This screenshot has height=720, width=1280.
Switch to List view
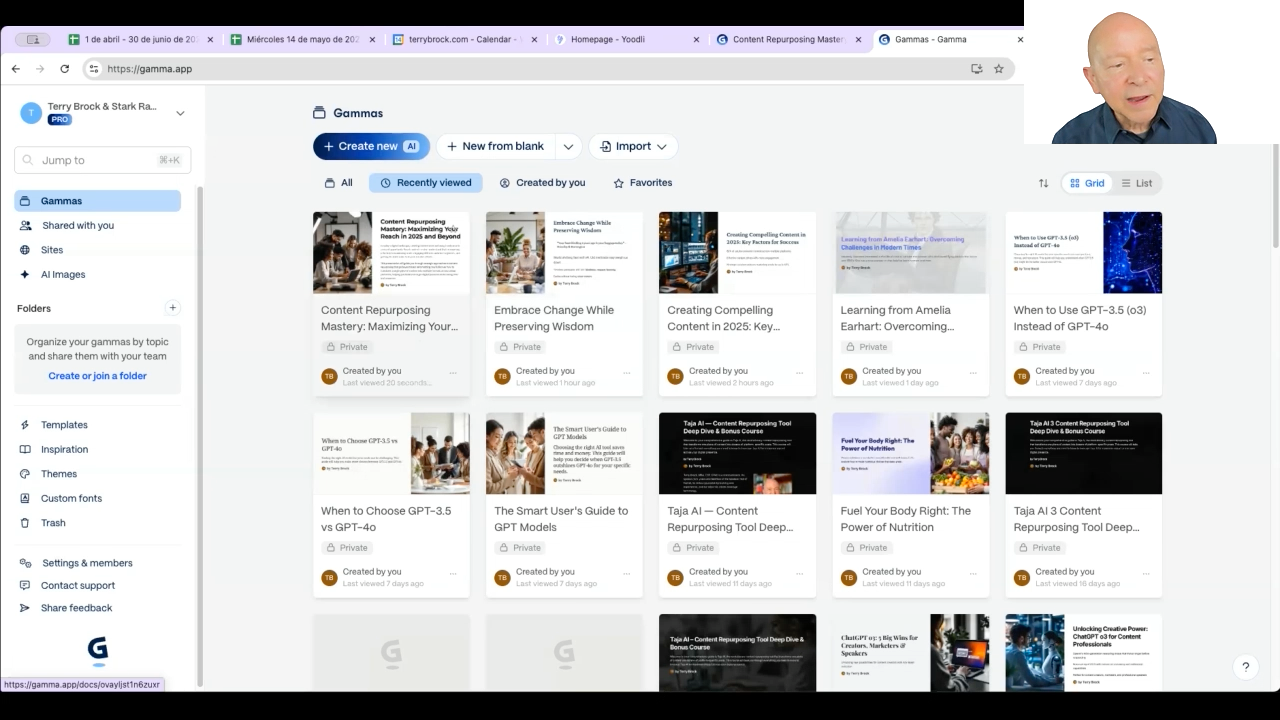1136,183
